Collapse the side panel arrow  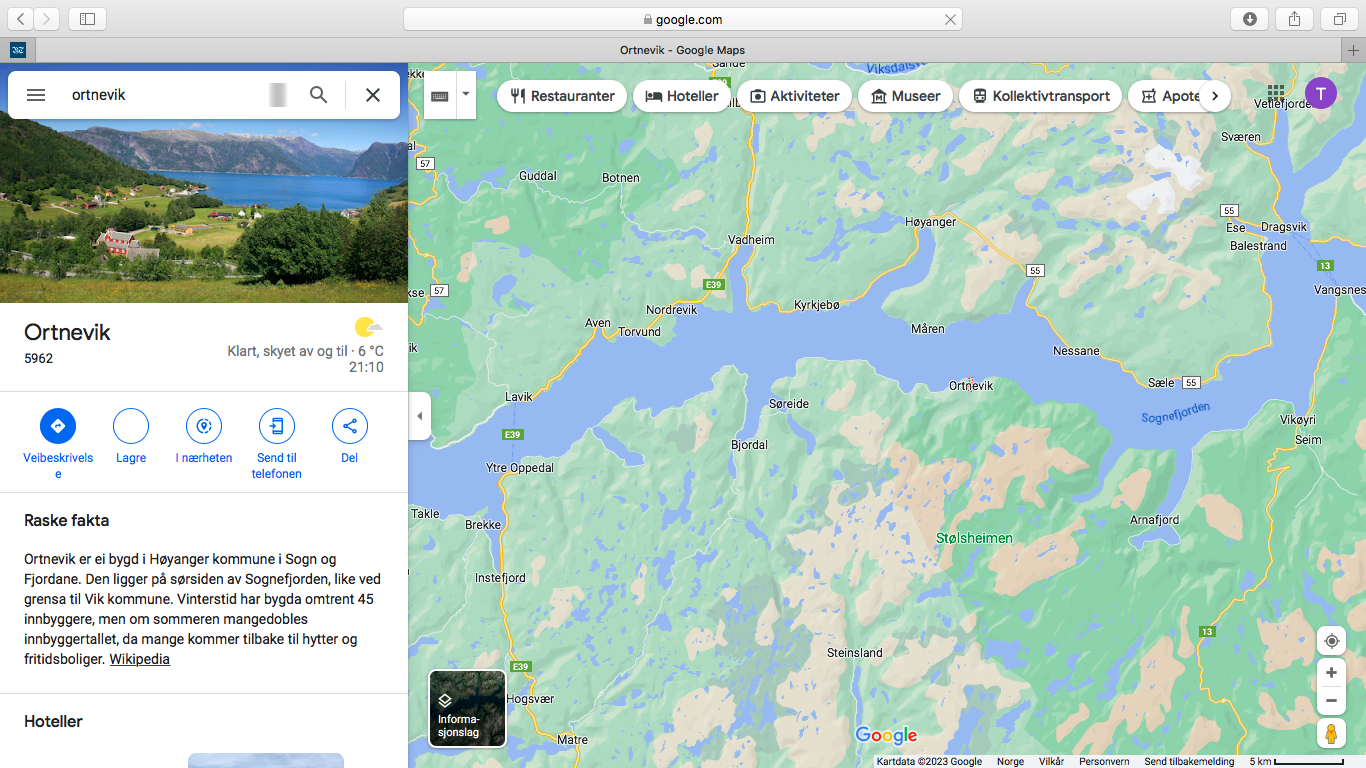(x=420, y=416)
